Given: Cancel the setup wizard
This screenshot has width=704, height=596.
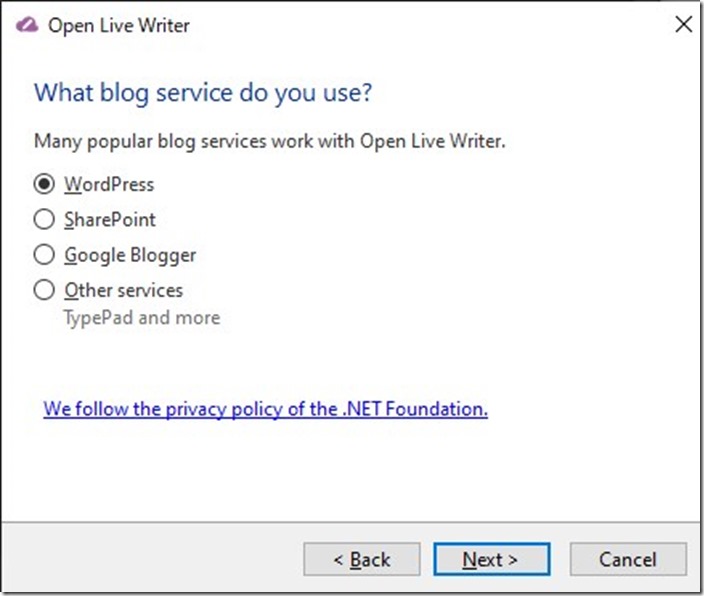Looking at the screenshot, I should tap(628, 559).
